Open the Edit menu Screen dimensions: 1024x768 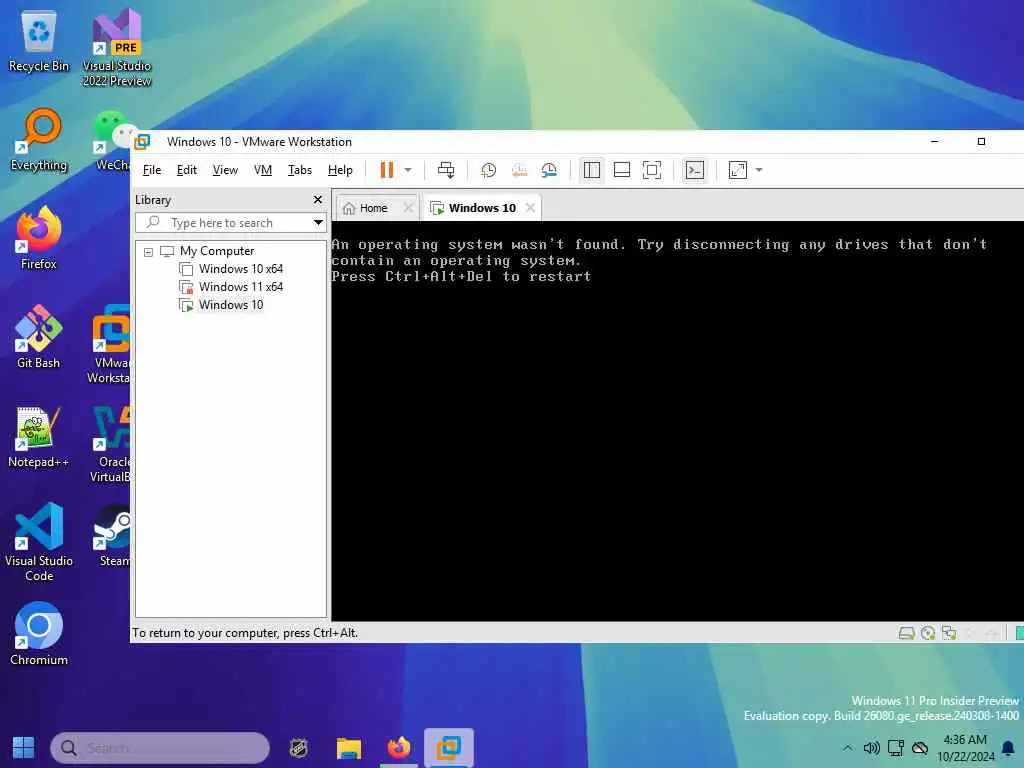pyautogui.click(x=186, y=170)
